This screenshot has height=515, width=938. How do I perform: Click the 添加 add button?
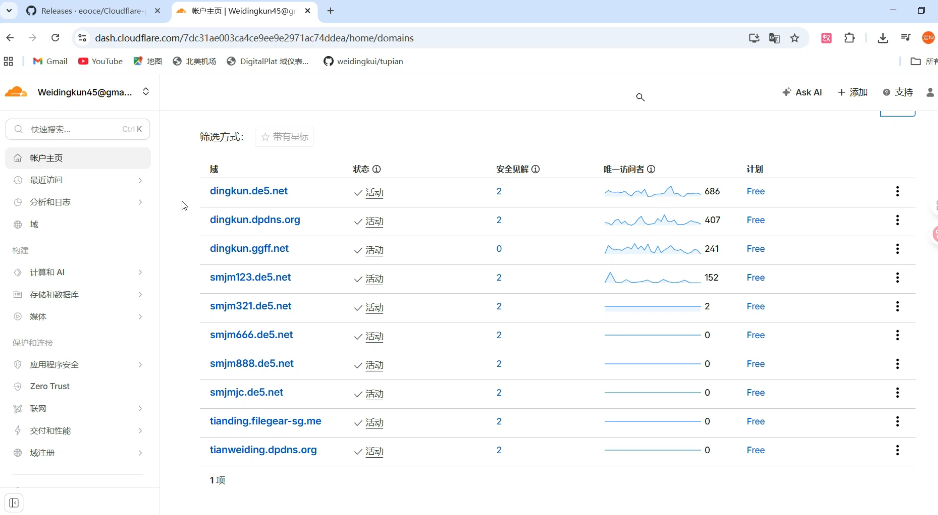tap(852, 92)
